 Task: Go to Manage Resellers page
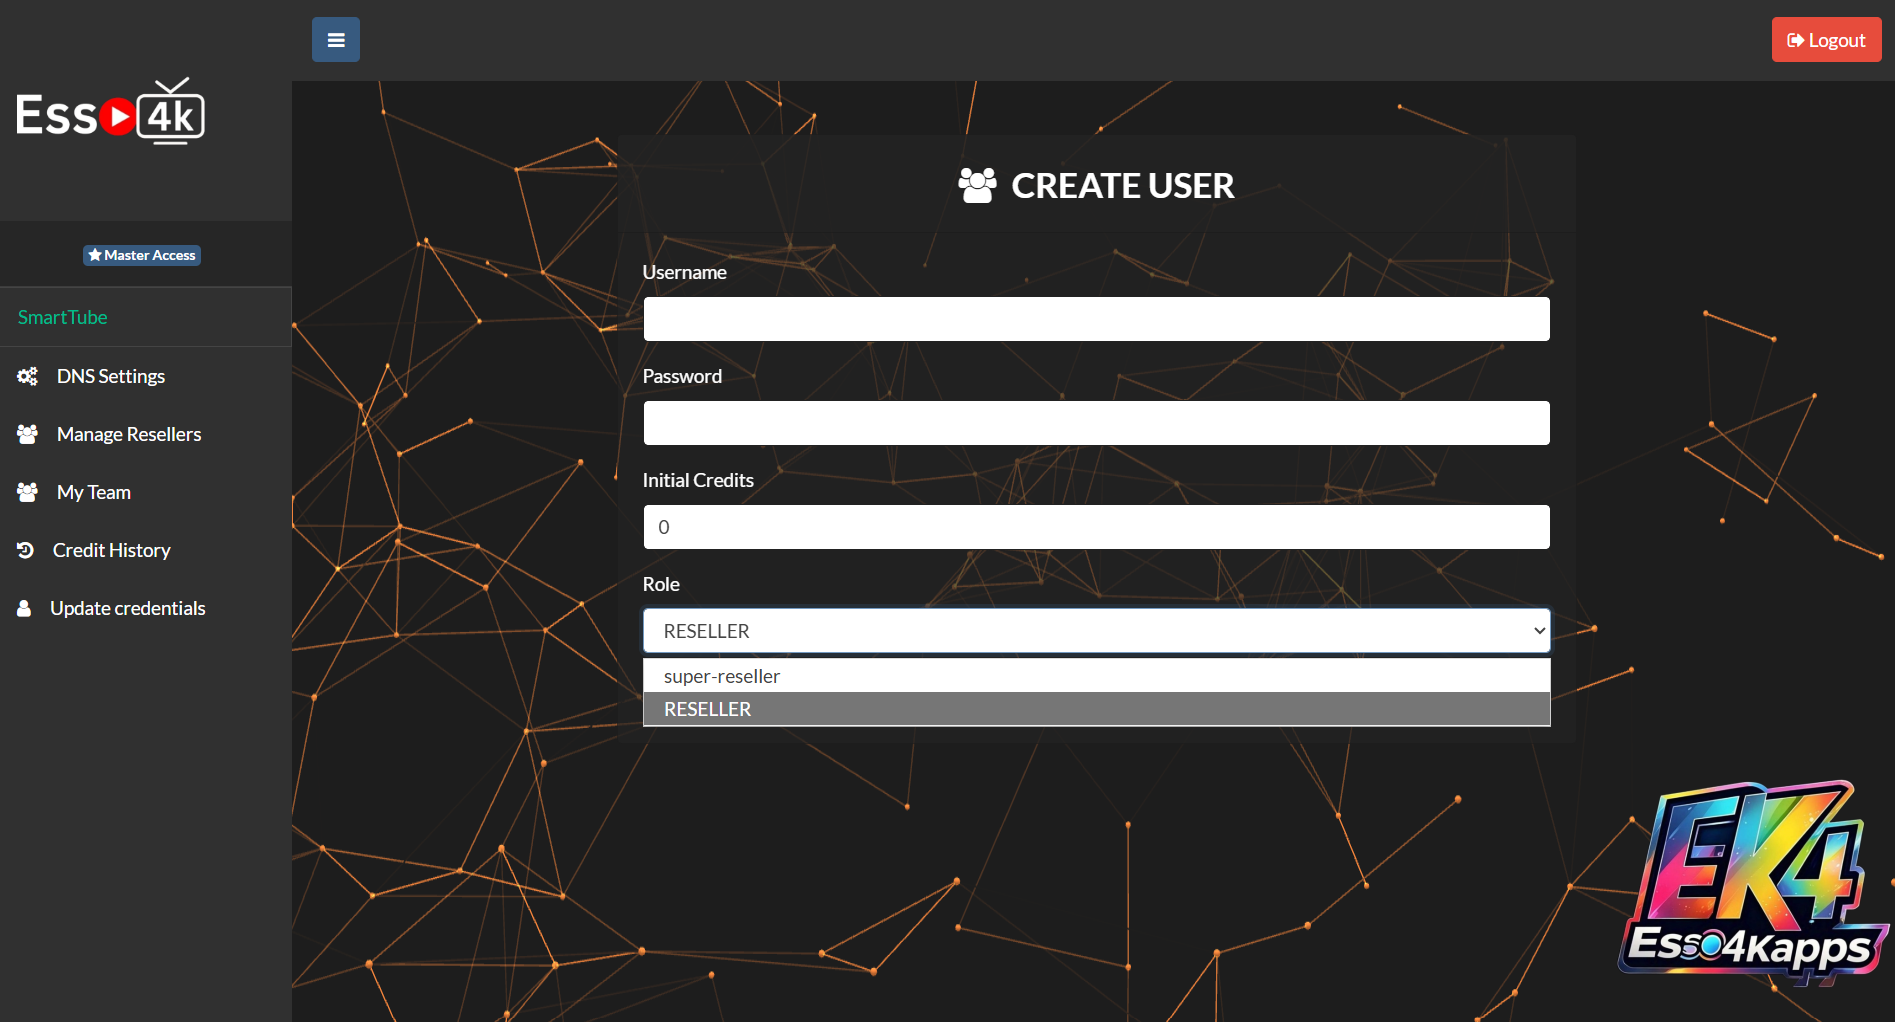pyautogui.click(x=129, y=434)
